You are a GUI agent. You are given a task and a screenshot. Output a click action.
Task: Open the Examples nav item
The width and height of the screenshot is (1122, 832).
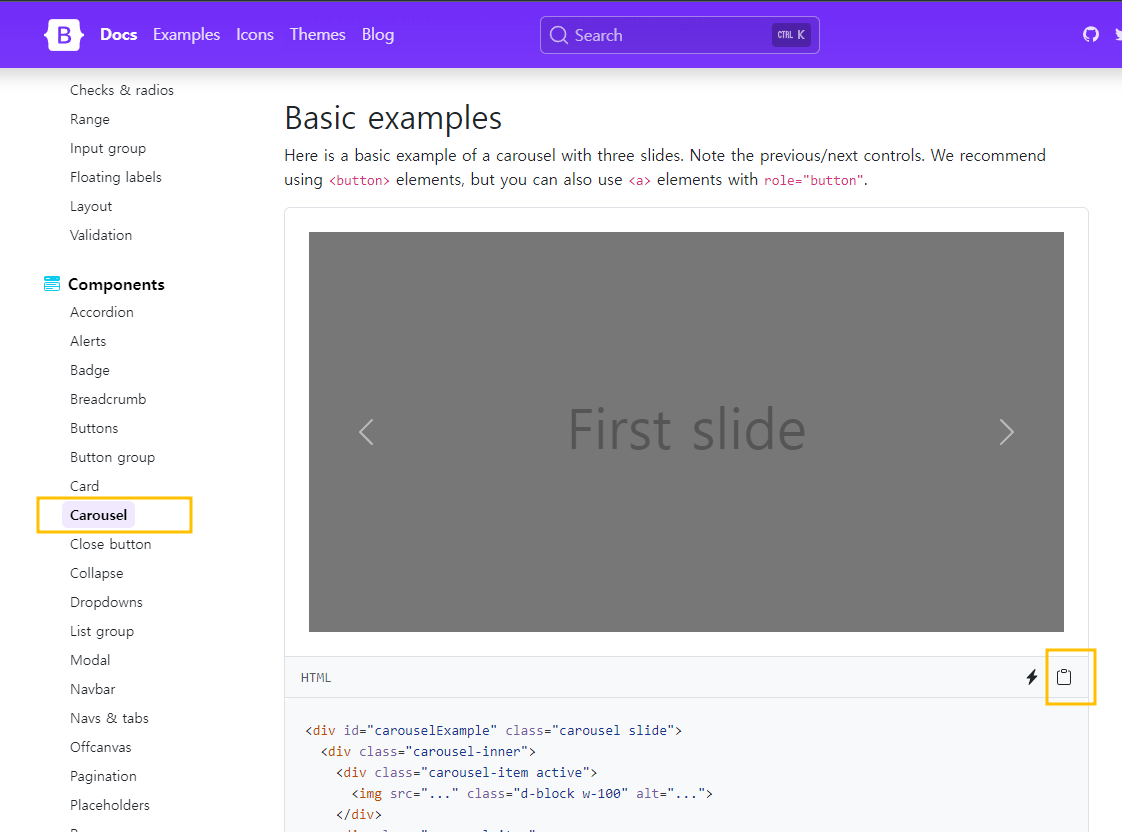(186, 34)
